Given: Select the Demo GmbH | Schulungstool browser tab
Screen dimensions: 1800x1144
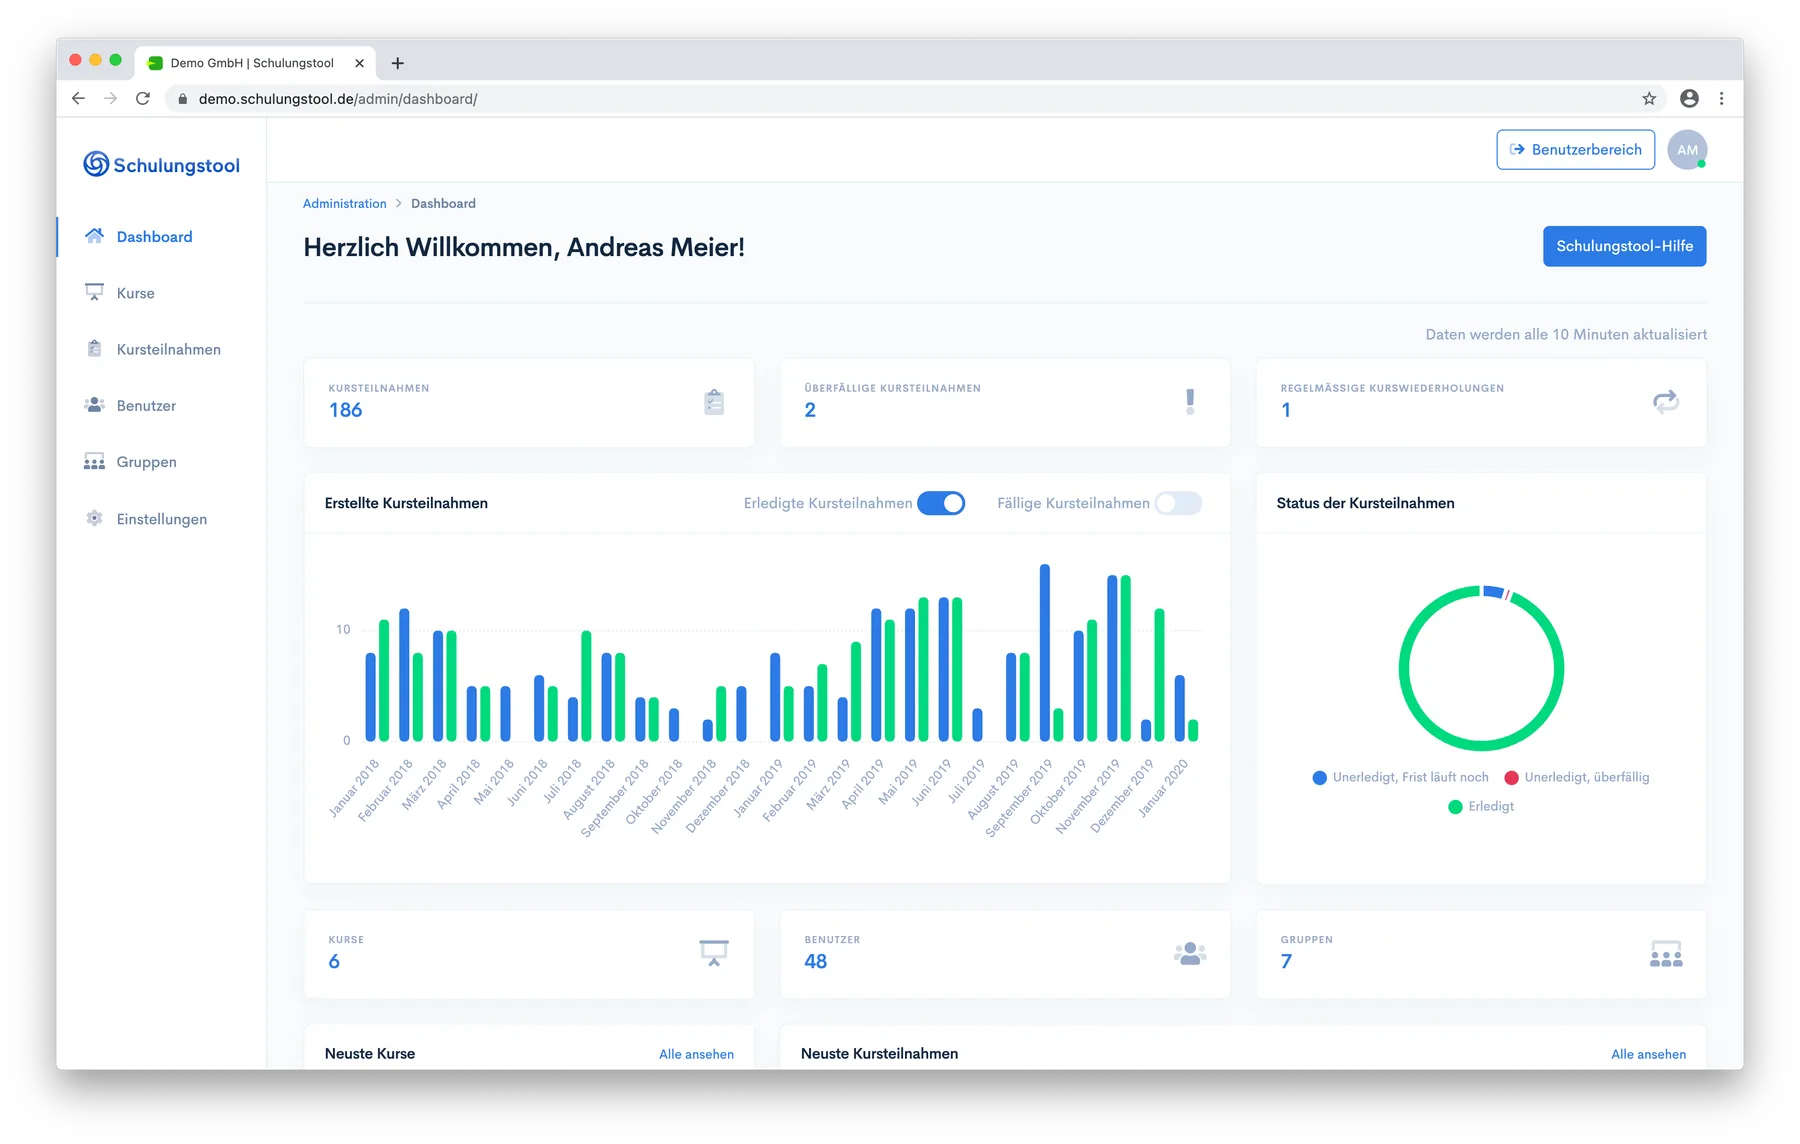Looking at the screenshot, I should [252, 63].
